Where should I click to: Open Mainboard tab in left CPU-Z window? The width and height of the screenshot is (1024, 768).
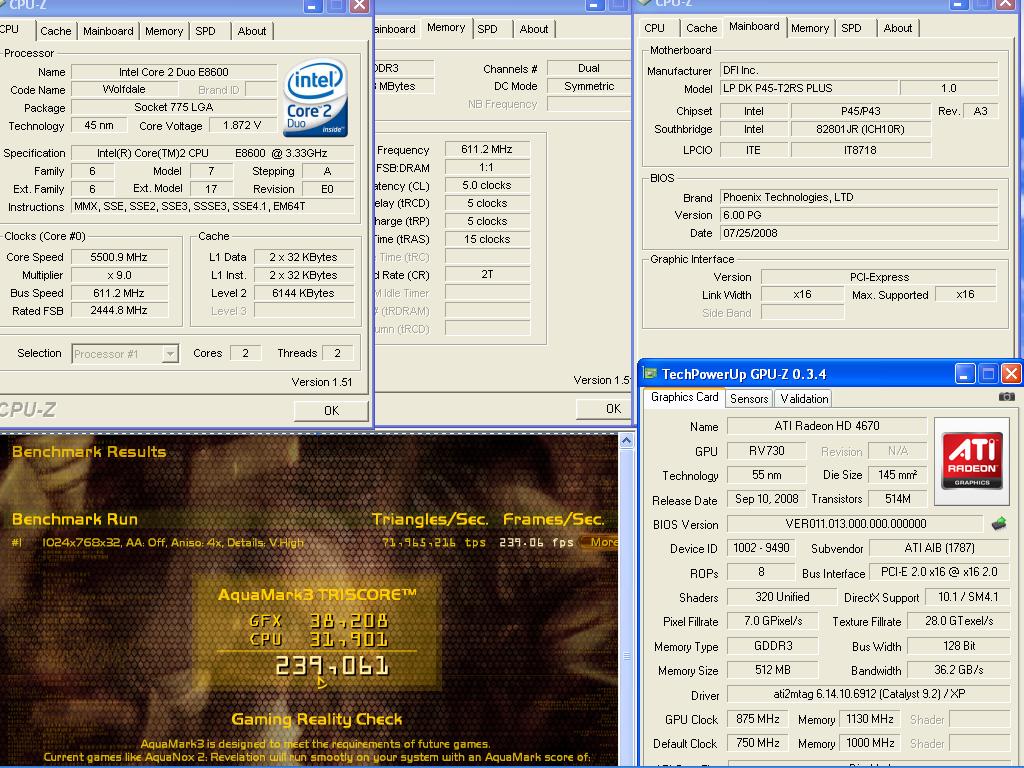click(108, 31)
